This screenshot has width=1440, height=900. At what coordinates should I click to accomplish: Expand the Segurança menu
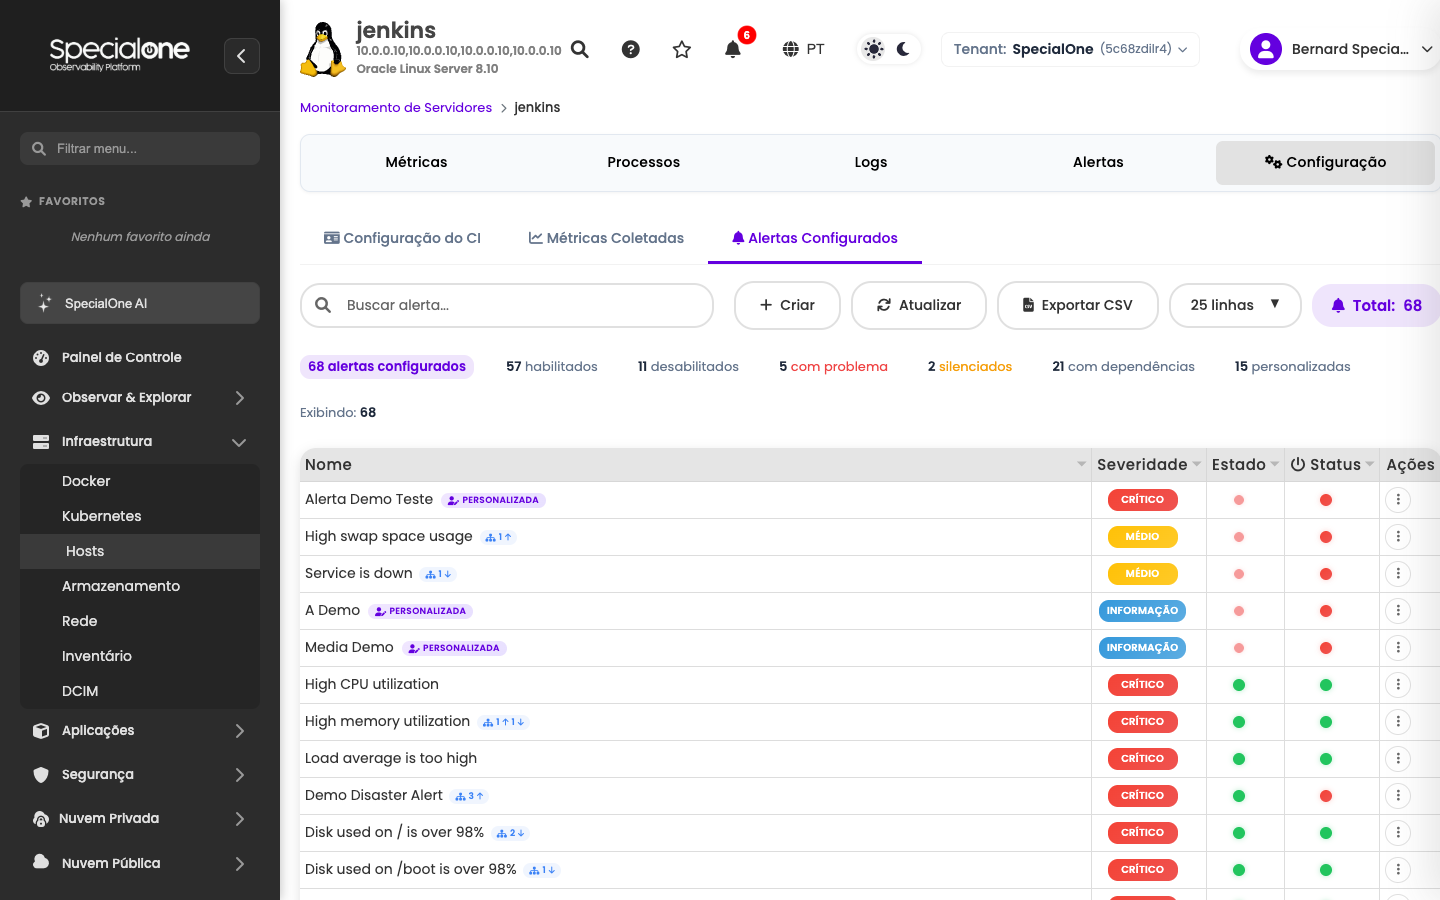coord(140,774)
